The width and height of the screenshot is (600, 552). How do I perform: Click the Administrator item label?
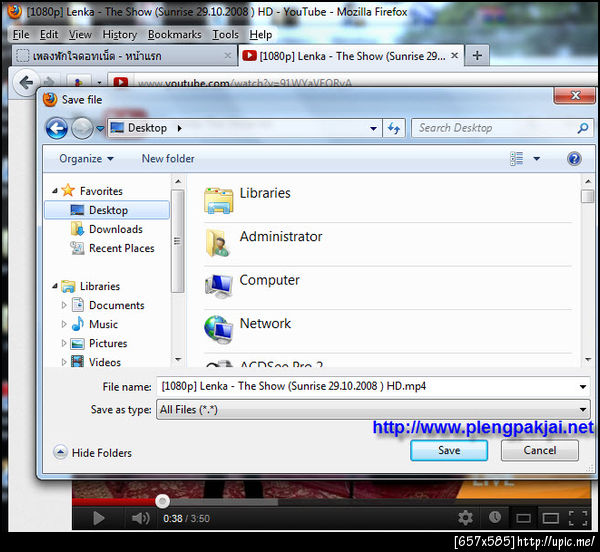[x=281, y=236]
